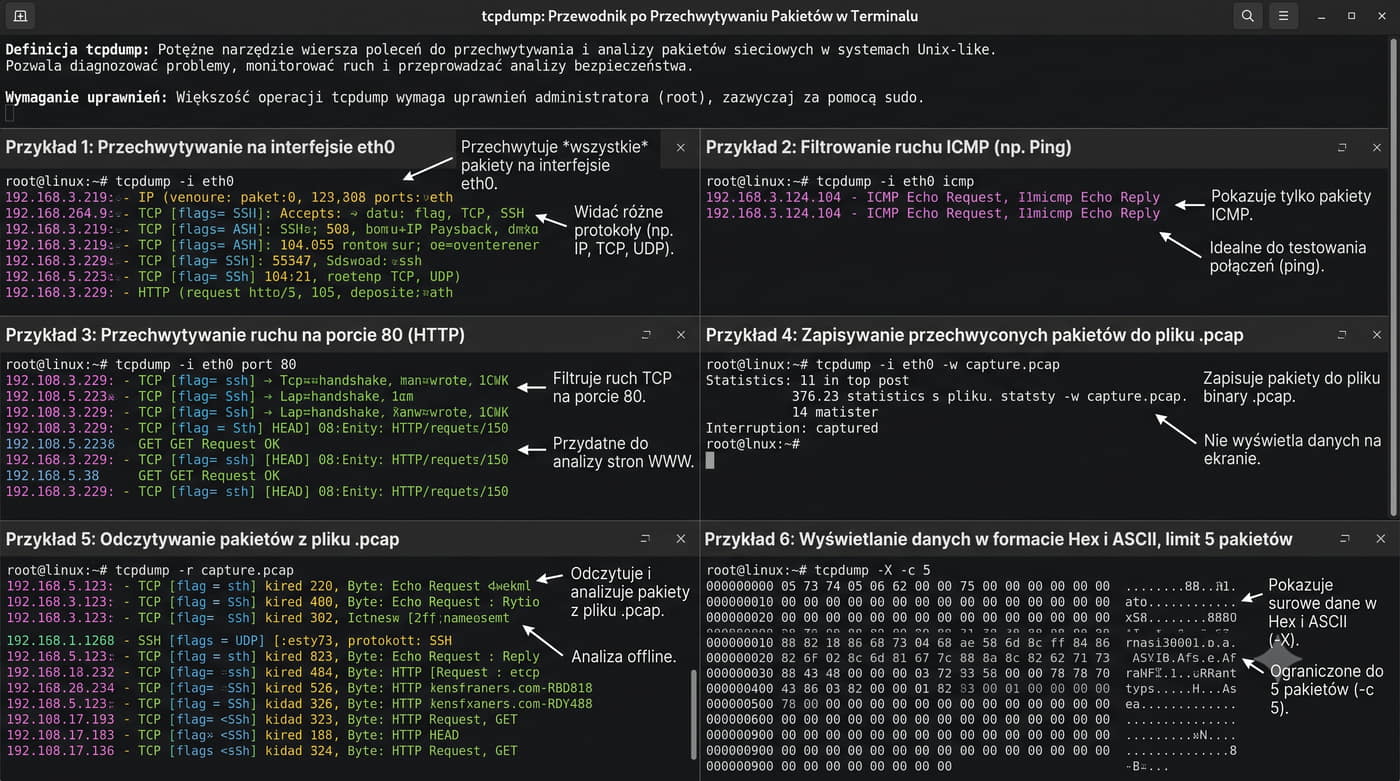Maximize the Przykład 3 port 80 pane
This screenshot has height=781, width=1400.
point(646,334)
